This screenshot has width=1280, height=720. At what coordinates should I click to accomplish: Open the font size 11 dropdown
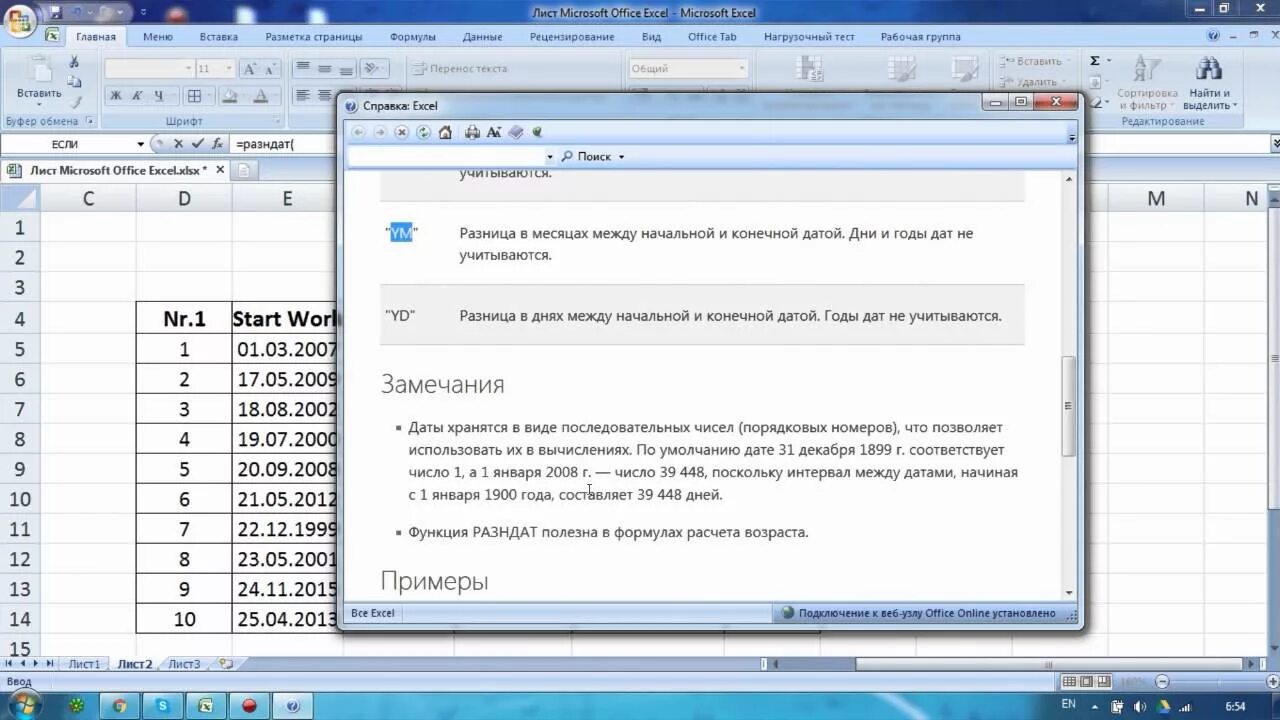(x=229, y=68)
